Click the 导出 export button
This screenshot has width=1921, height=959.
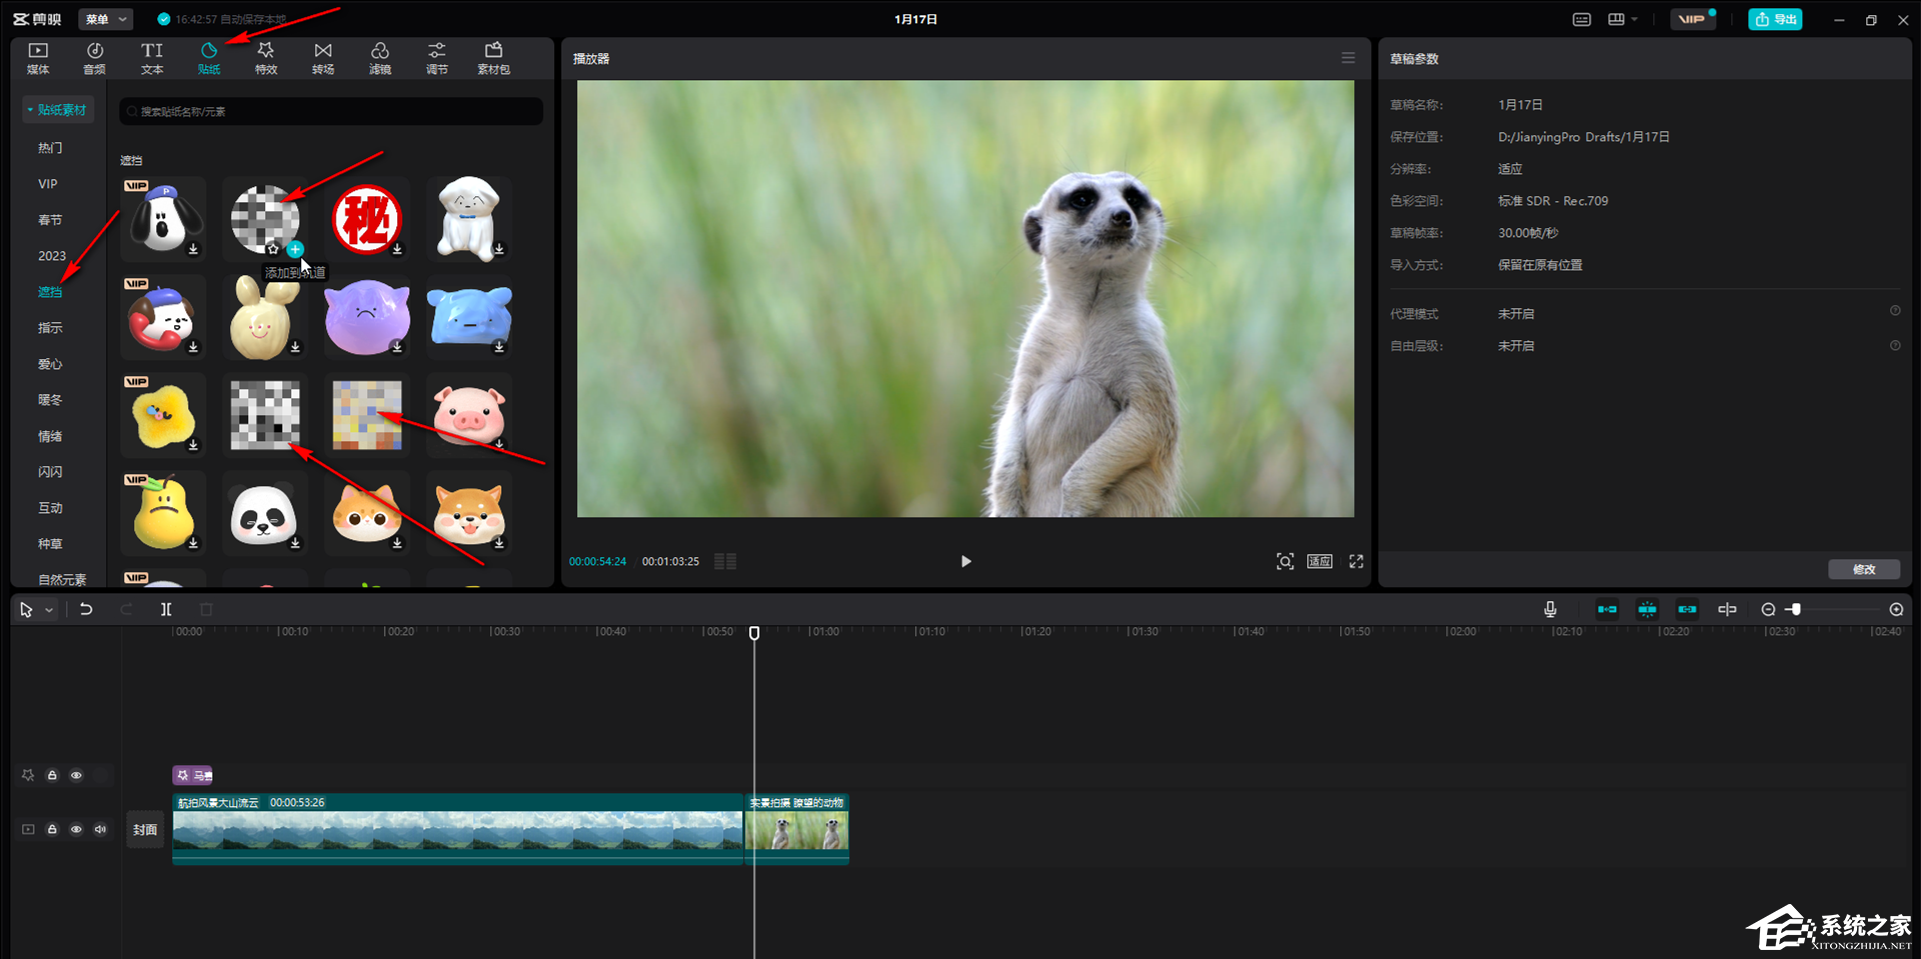coord(1775,19)
